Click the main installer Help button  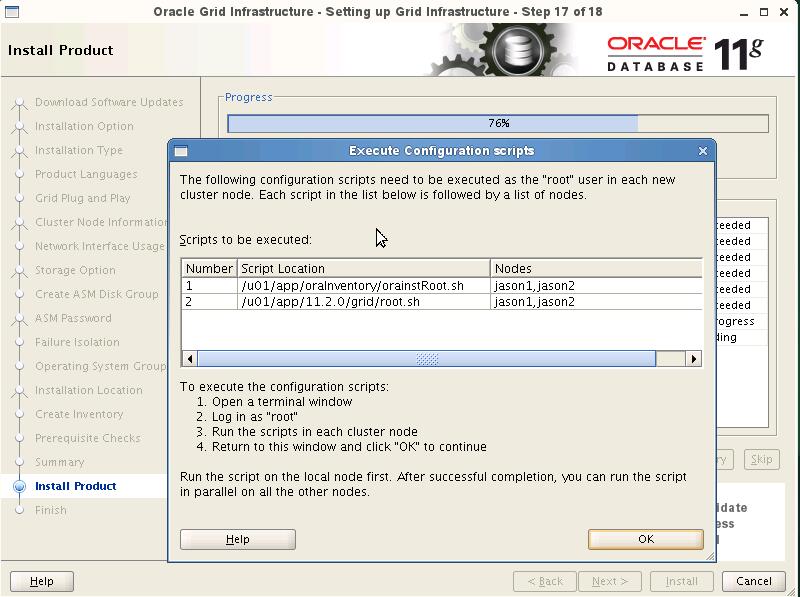(x=42, y=581)
